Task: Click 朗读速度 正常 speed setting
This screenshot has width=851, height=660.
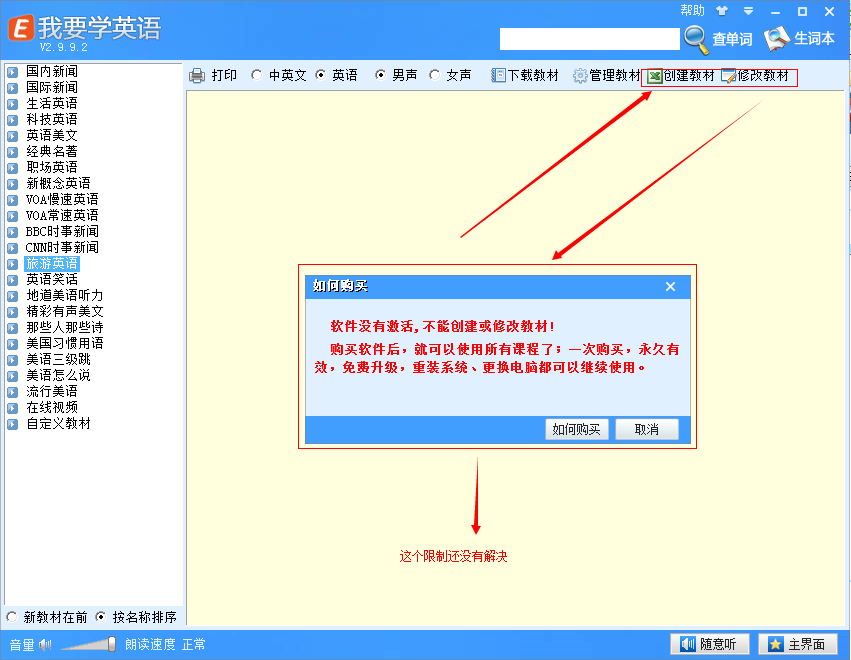Action: [x=165, y=644]
